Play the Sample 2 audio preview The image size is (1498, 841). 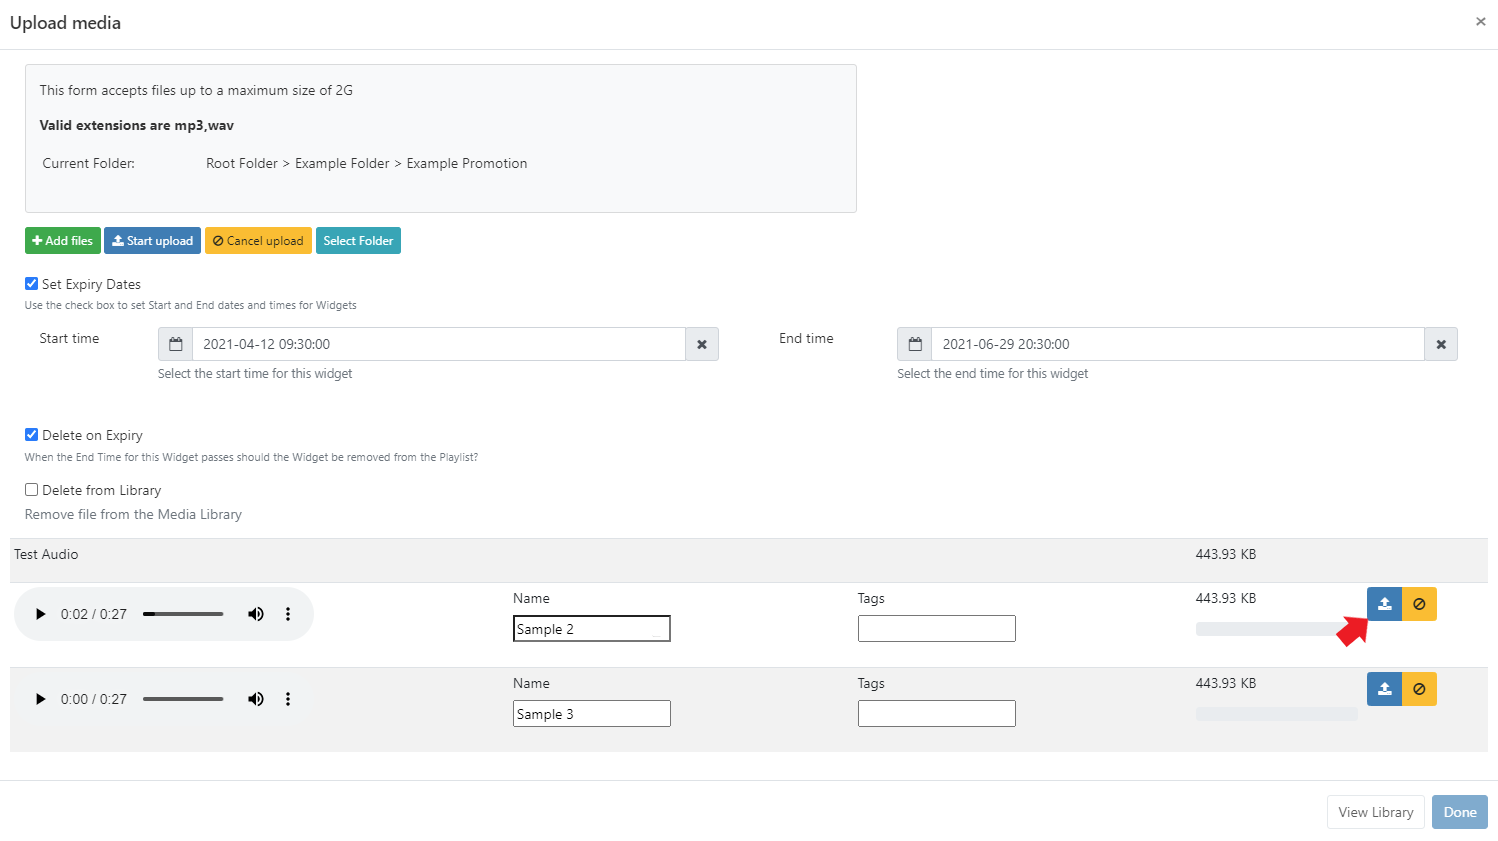click(40, 614)
